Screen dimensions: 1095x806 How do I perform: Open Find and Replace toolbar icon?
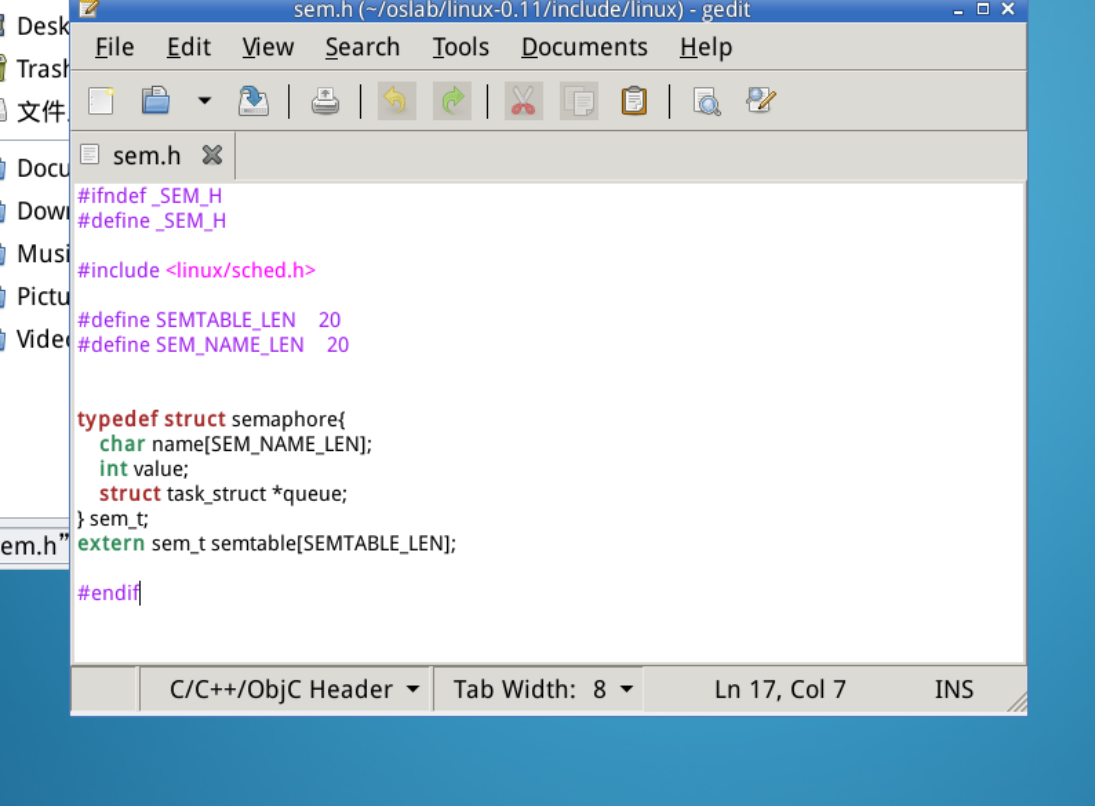point(760,101)
